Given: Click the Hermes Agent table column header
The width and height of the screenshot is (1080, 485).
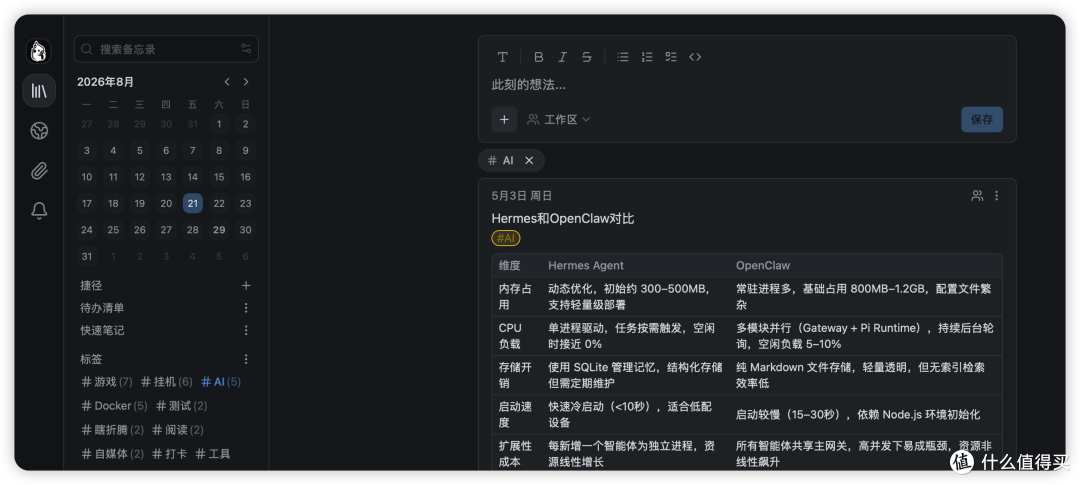Looking at the screenshot, I should [585, 265].
